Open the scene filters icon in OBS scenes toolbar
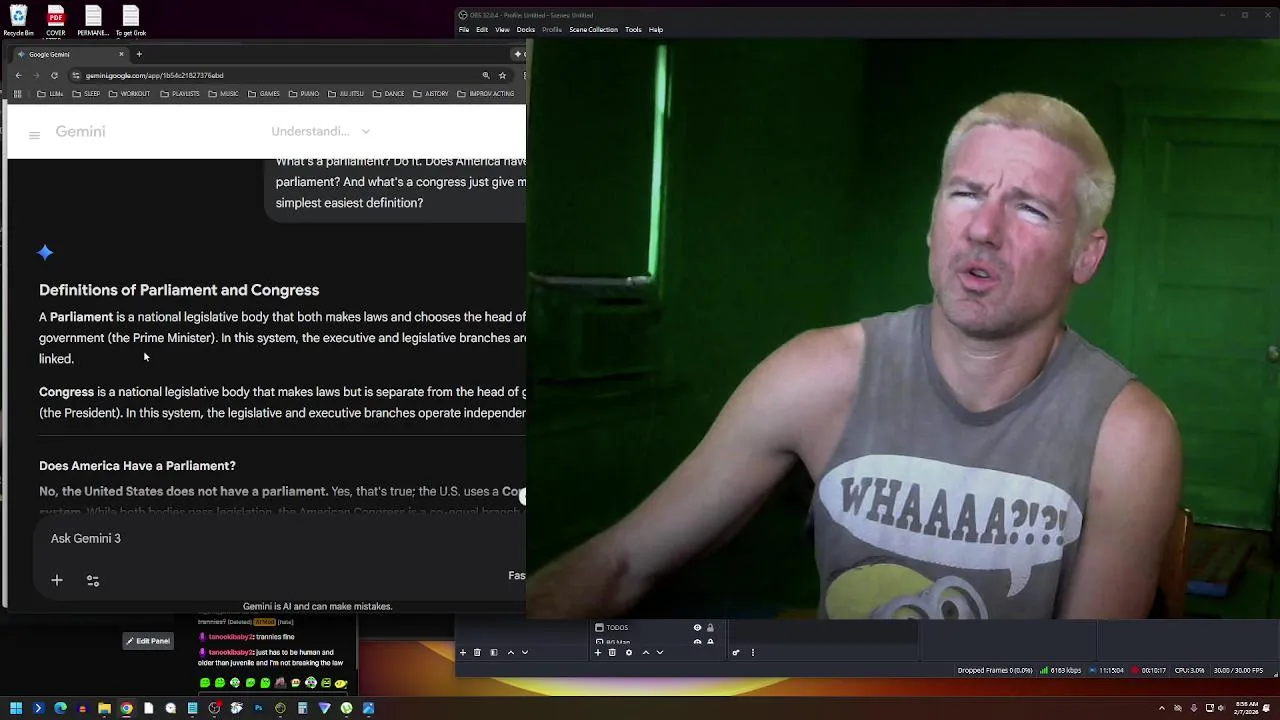The height and width of the screenshot is (720, 1280). coord(494,652)
